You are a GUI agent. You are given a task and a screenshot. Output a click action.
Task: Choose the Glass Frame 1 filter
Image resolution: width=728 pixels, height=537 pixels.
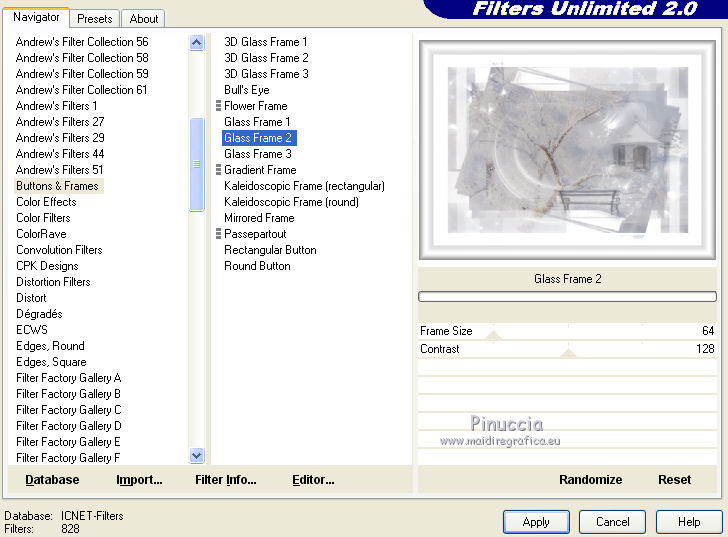pyautogui.click(x=257, y=122)
